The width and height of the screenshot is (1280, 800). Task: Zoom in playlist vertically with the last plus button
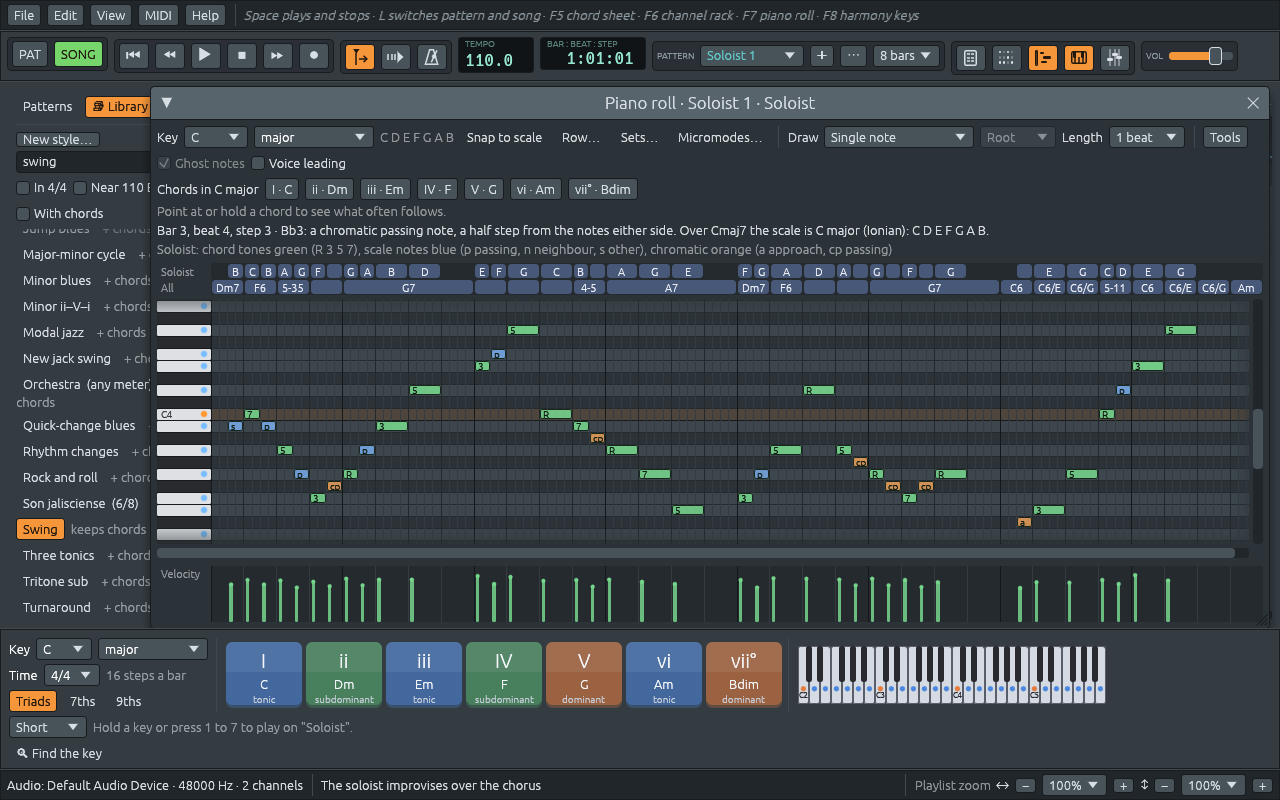click(x=1264, y=786)
